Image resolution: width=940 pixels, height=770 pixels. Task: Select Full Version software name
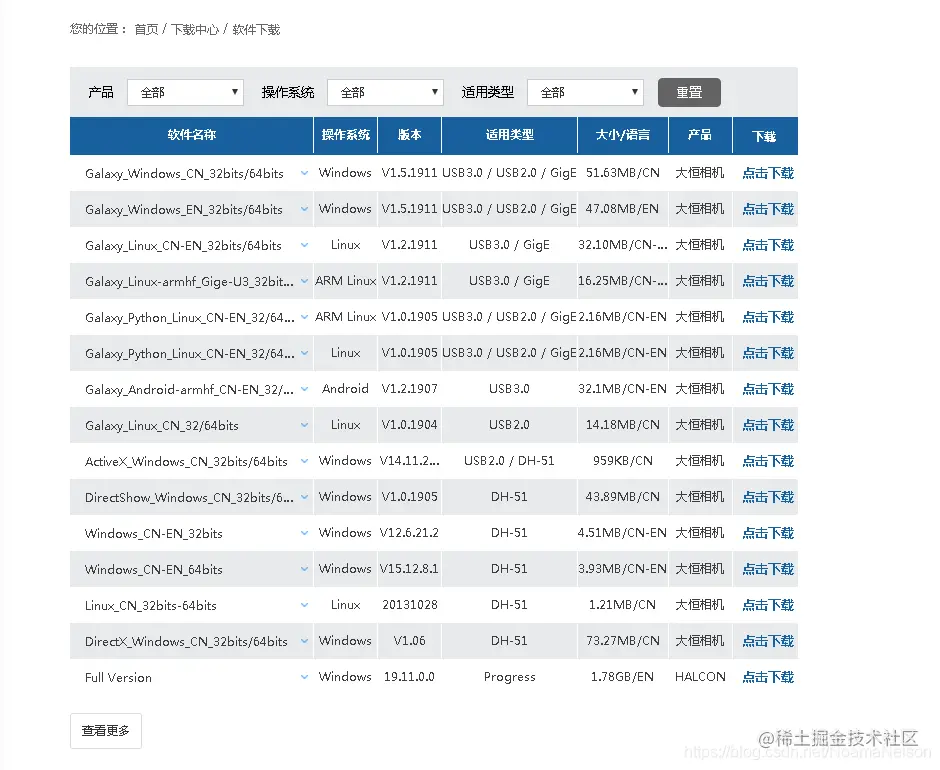118,678
